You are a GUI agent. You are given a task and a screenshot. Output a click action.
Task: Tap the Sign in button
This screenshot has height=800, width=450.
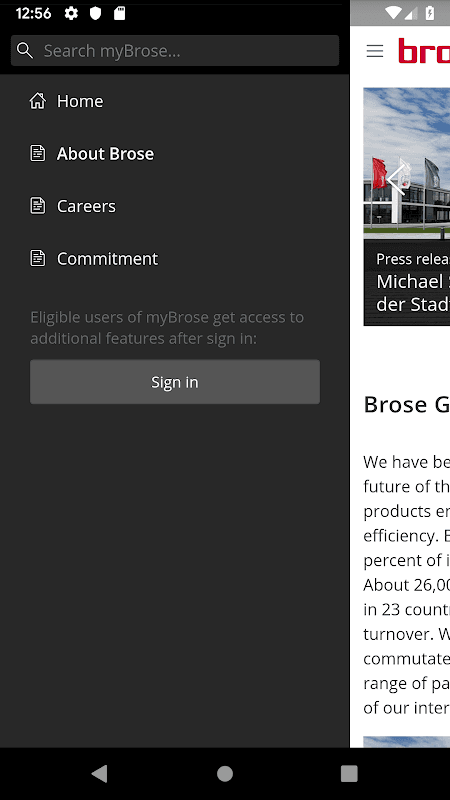[175, 382]
